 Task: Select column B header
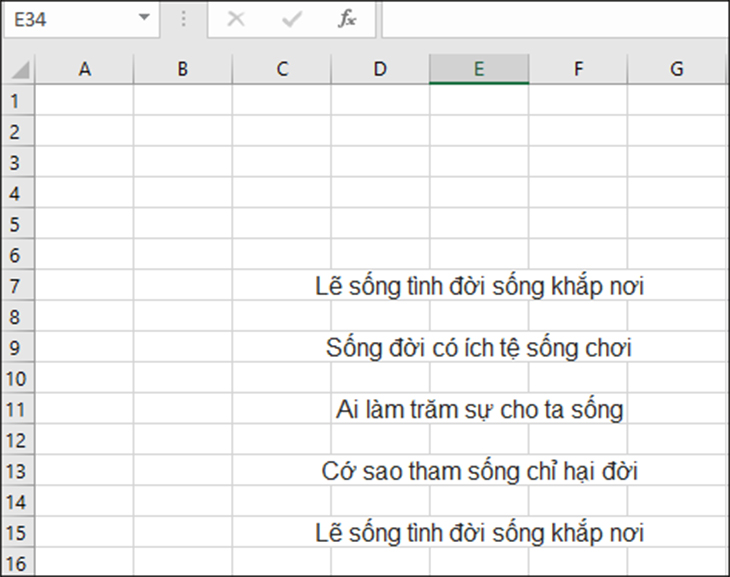point(182,69)
